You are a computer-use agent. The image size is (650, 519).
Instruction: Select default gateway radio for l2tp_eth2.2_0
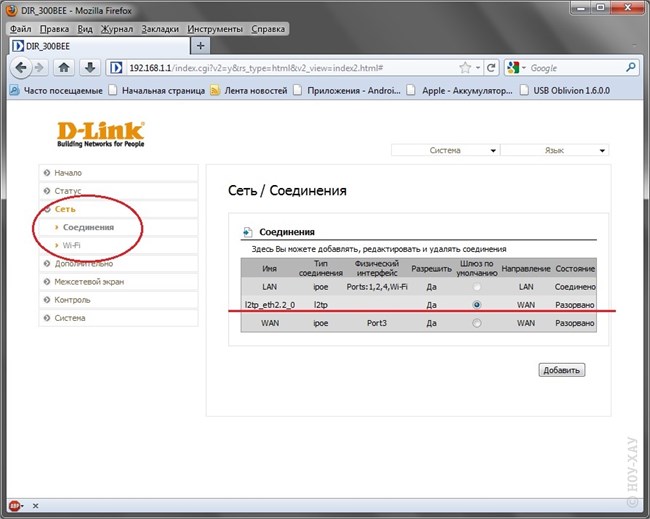tap(477, 305)
